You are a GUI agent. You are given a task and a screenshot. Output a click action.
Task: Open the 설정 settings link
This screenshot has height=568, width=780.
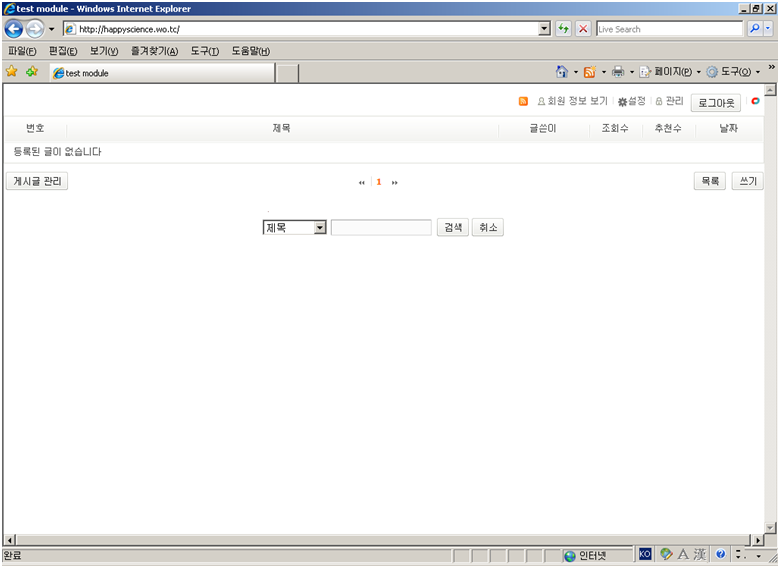click(x=632, y=101)
